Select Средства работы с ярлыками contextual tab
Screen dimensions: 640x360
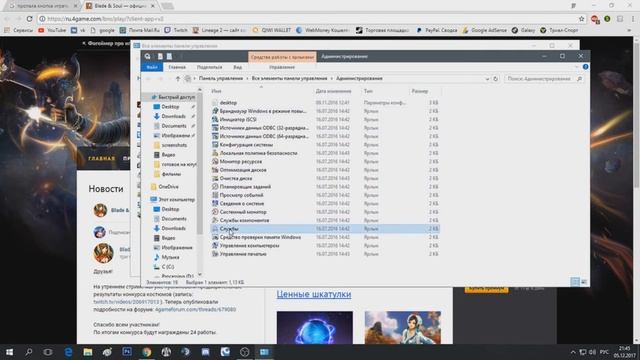click(x=282, y=57)
